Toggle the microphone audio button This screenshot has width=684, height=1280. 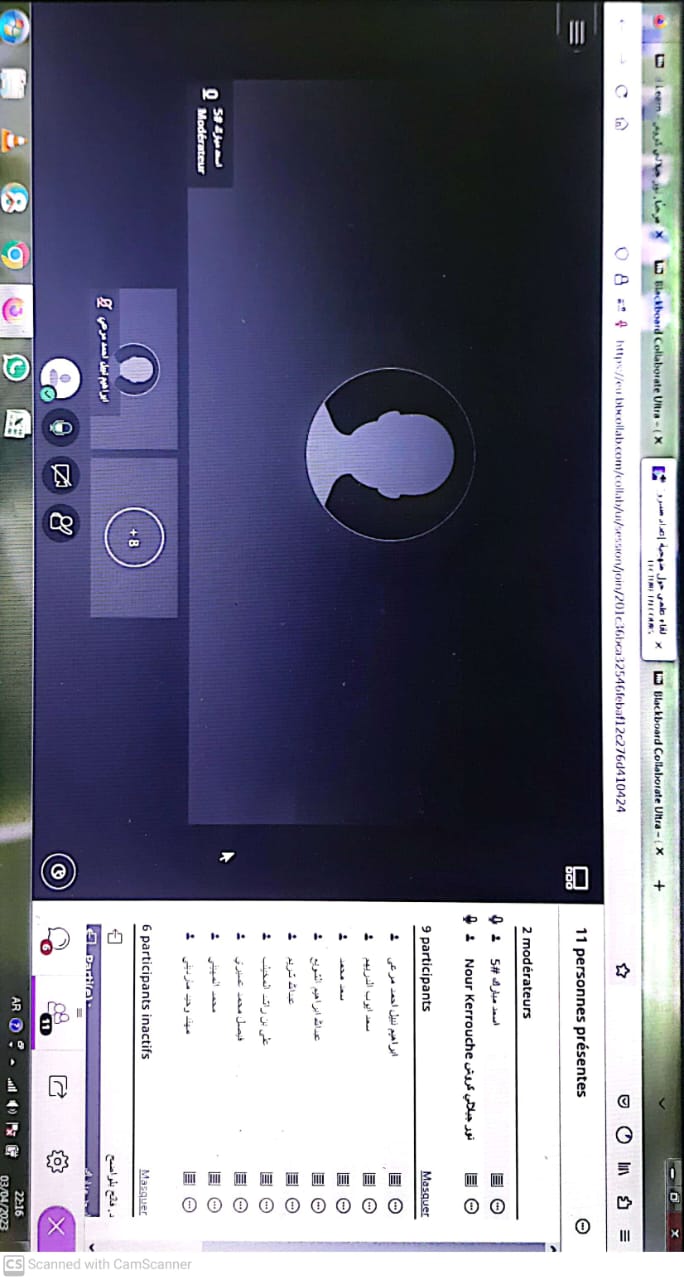tap(61, 427)
